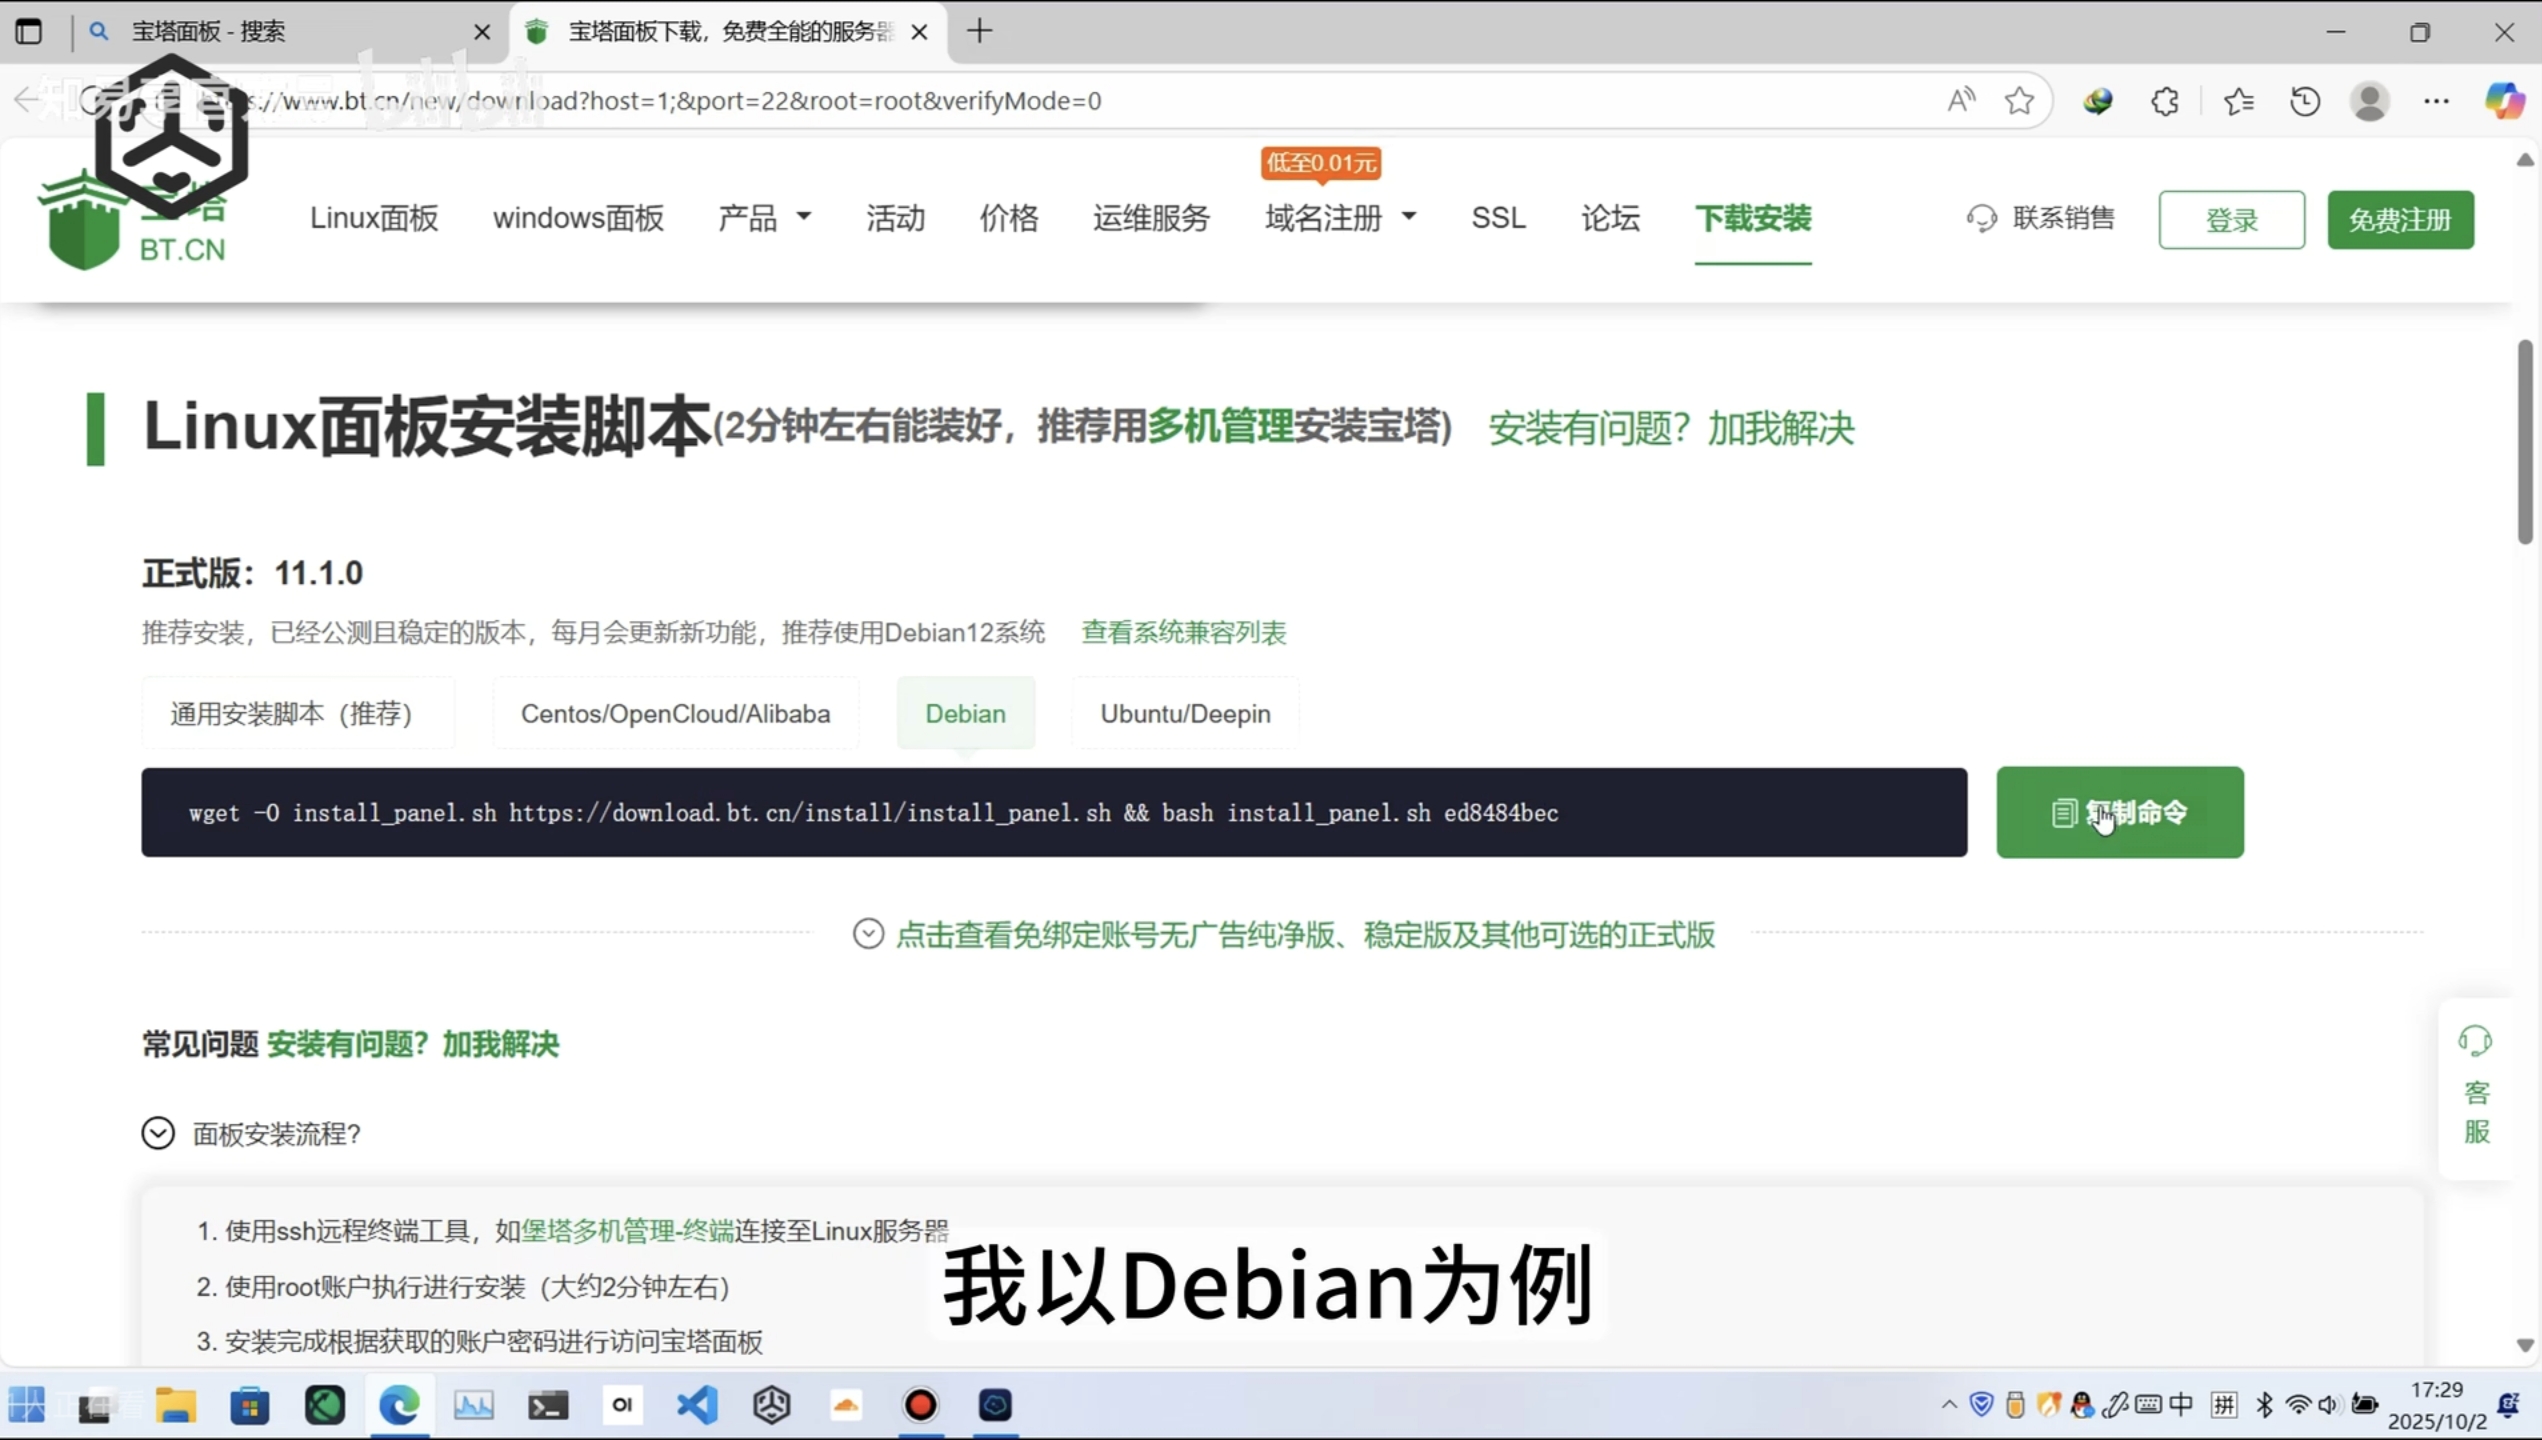Open Visual Studio Code from taskbar
This screenshot has width=2542, height=1440.
(x=697, y=1405)
